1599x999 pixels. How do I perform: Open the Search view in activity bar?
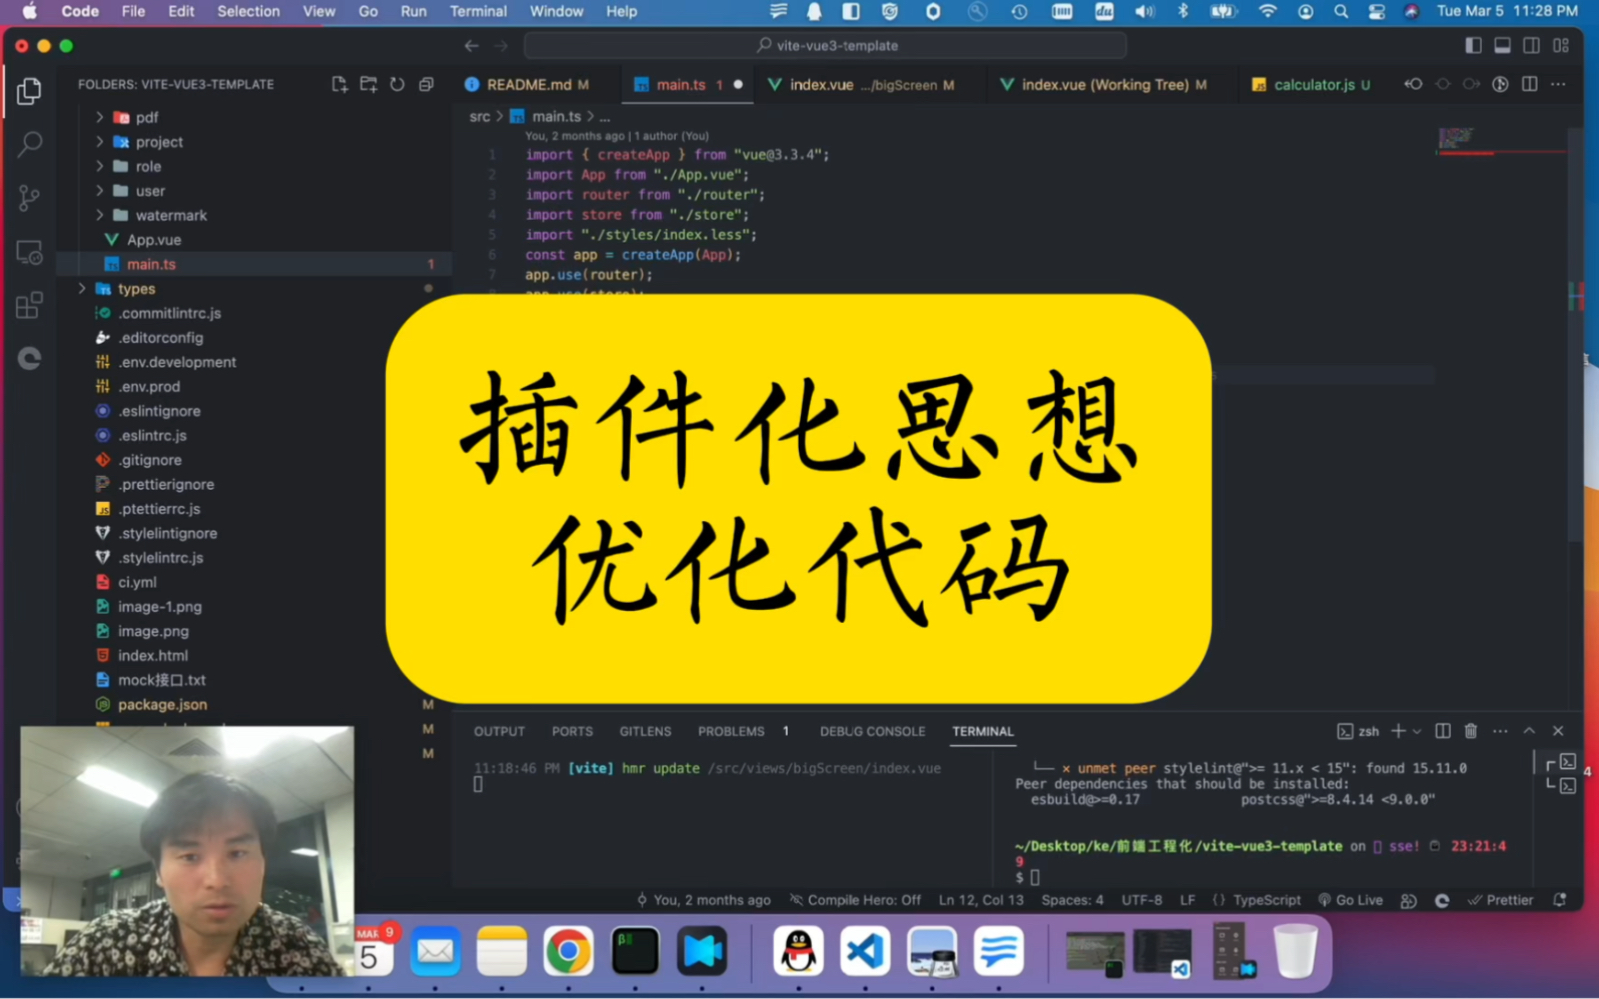(29, 144)
